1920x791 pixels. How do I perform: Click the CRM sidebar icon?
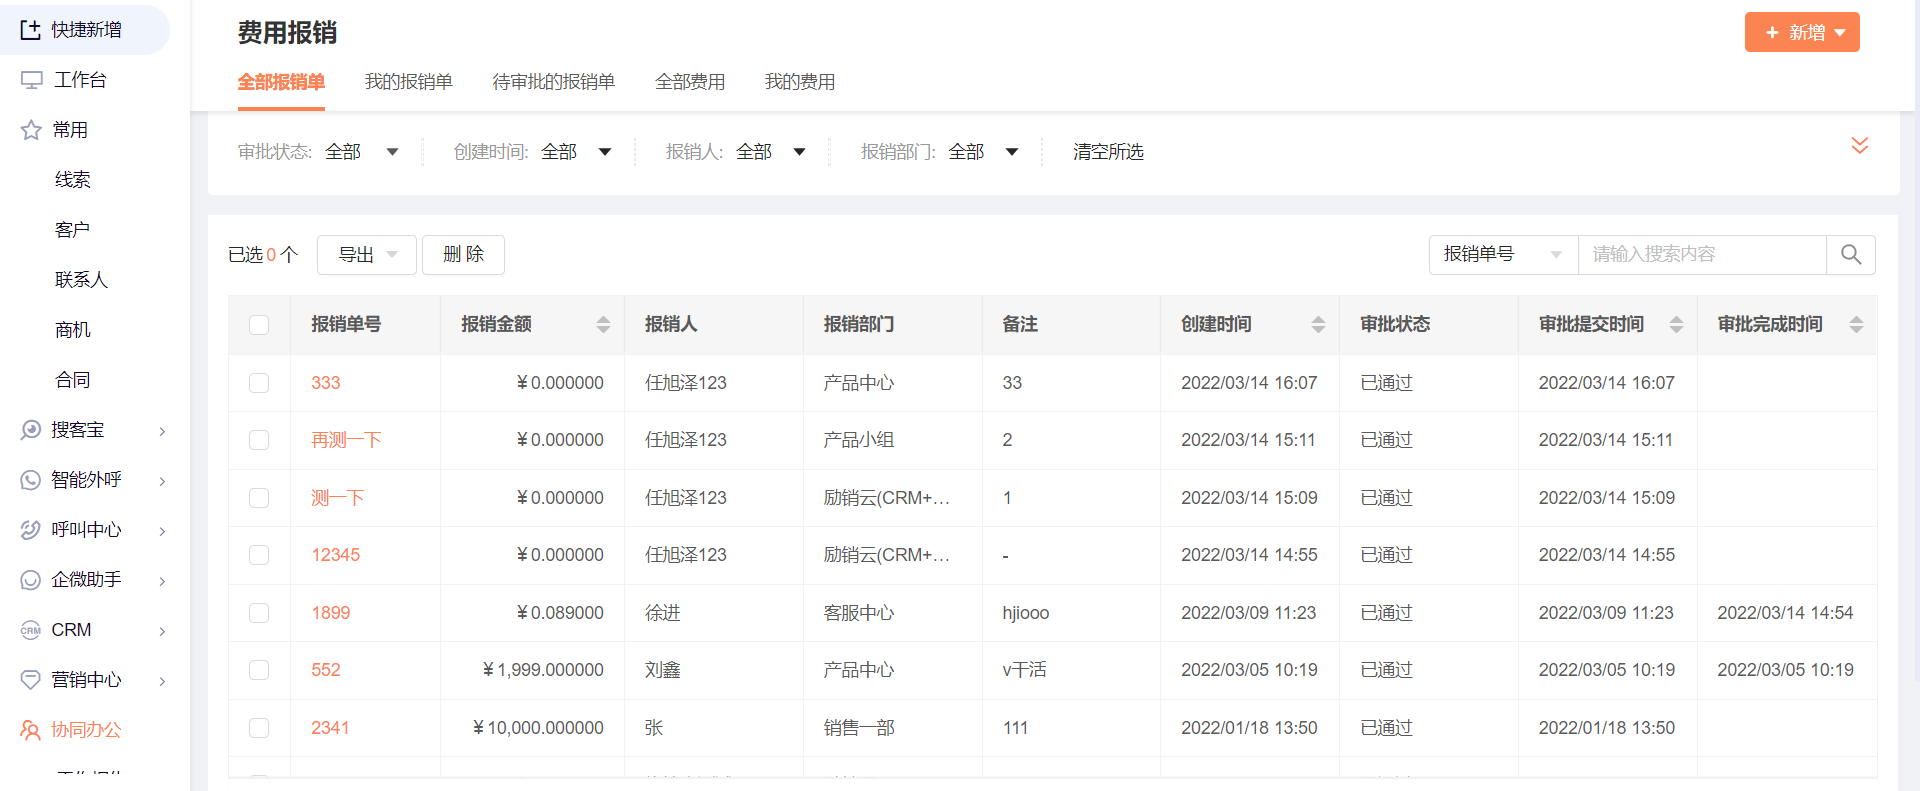click(x=31, y=630)
